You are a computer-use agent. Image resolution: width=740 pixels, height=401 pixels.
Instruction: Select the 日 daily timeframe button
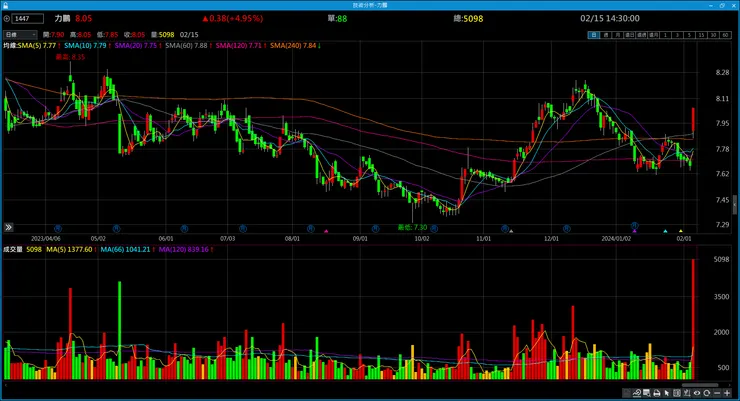click(x=594, y=35)
